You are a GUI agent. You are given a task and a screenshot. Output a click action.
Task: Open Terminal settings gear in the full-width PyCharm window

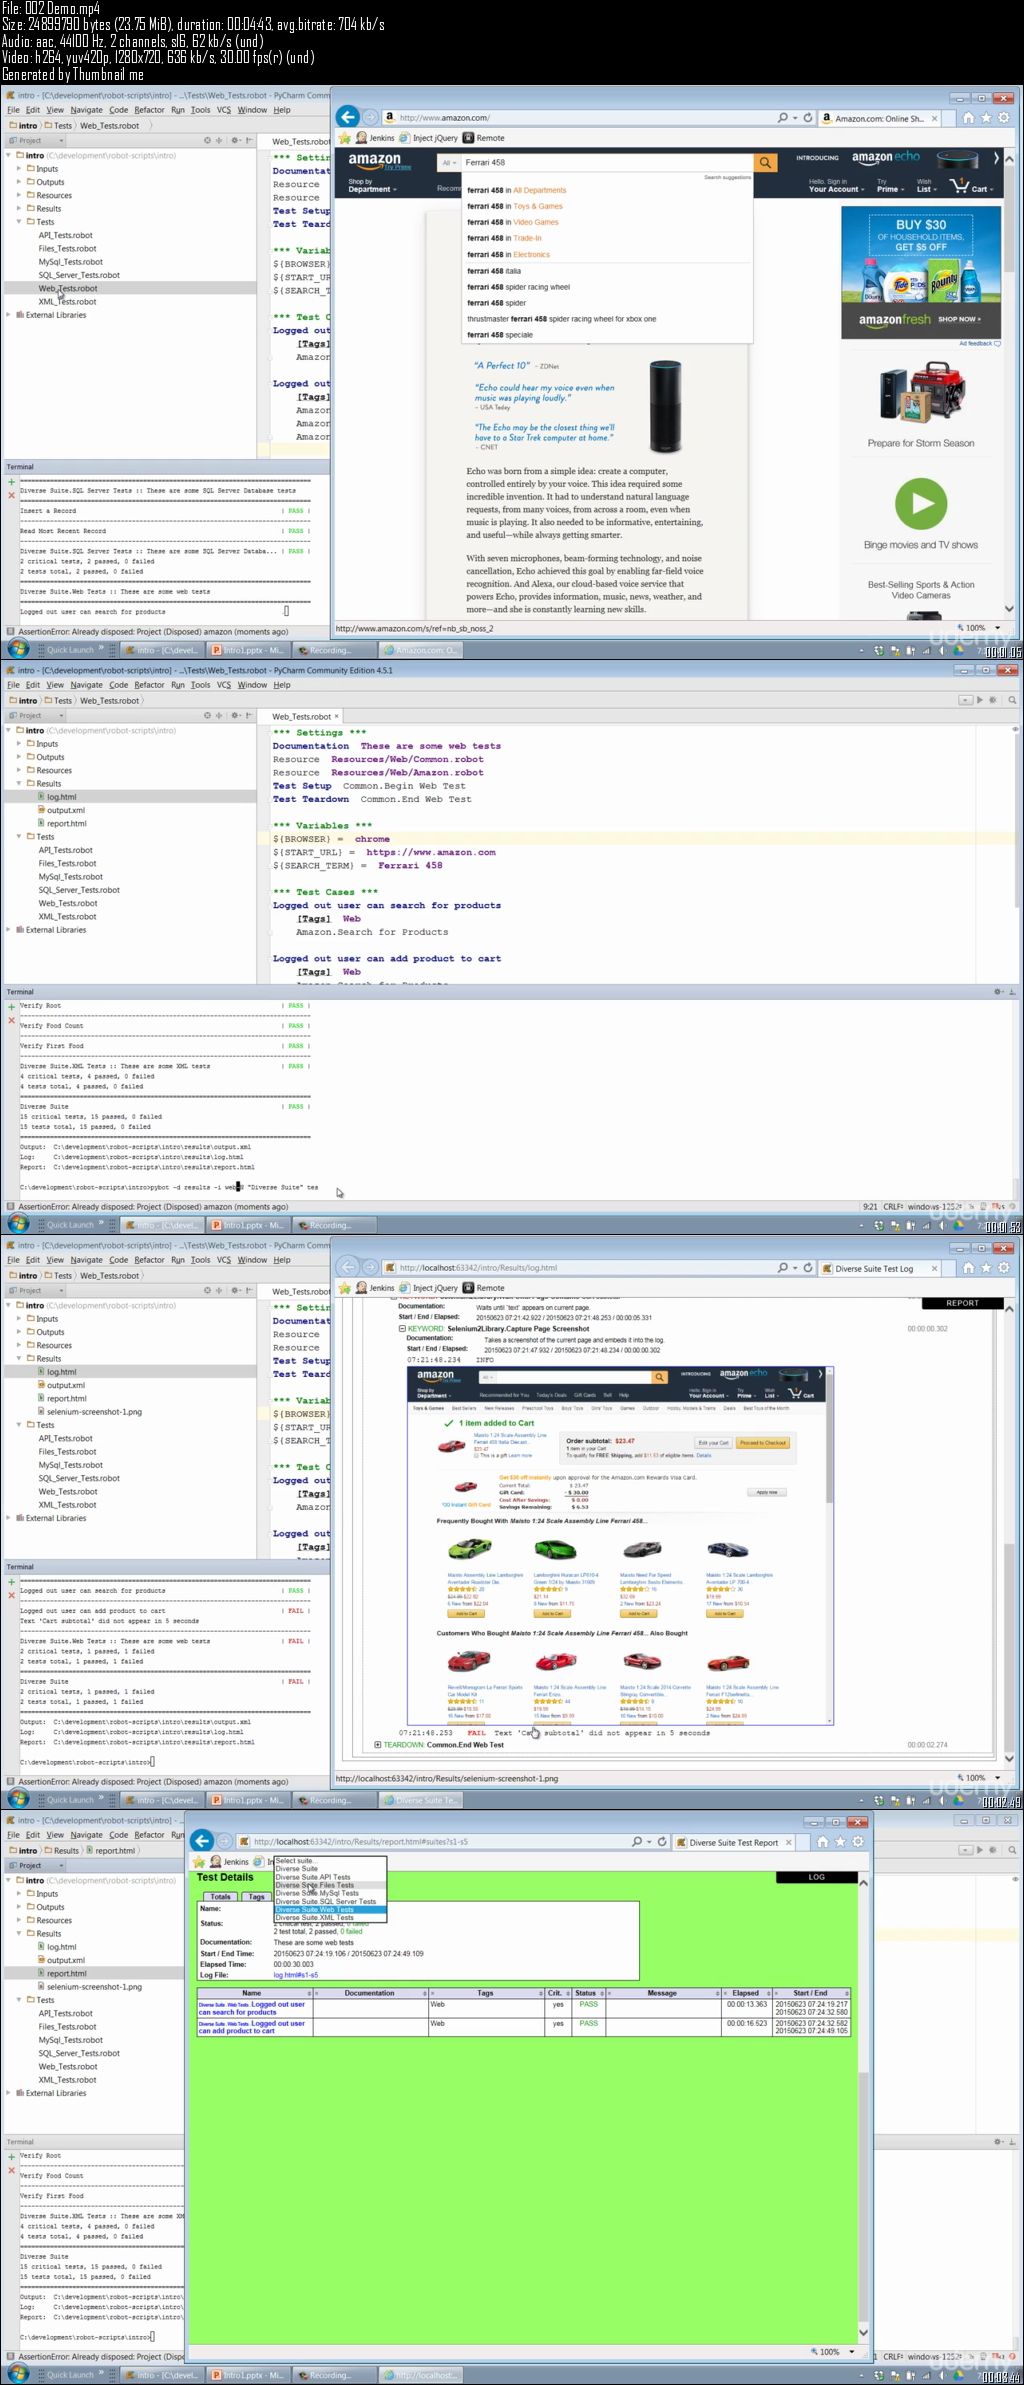click(x=997, y=992)
